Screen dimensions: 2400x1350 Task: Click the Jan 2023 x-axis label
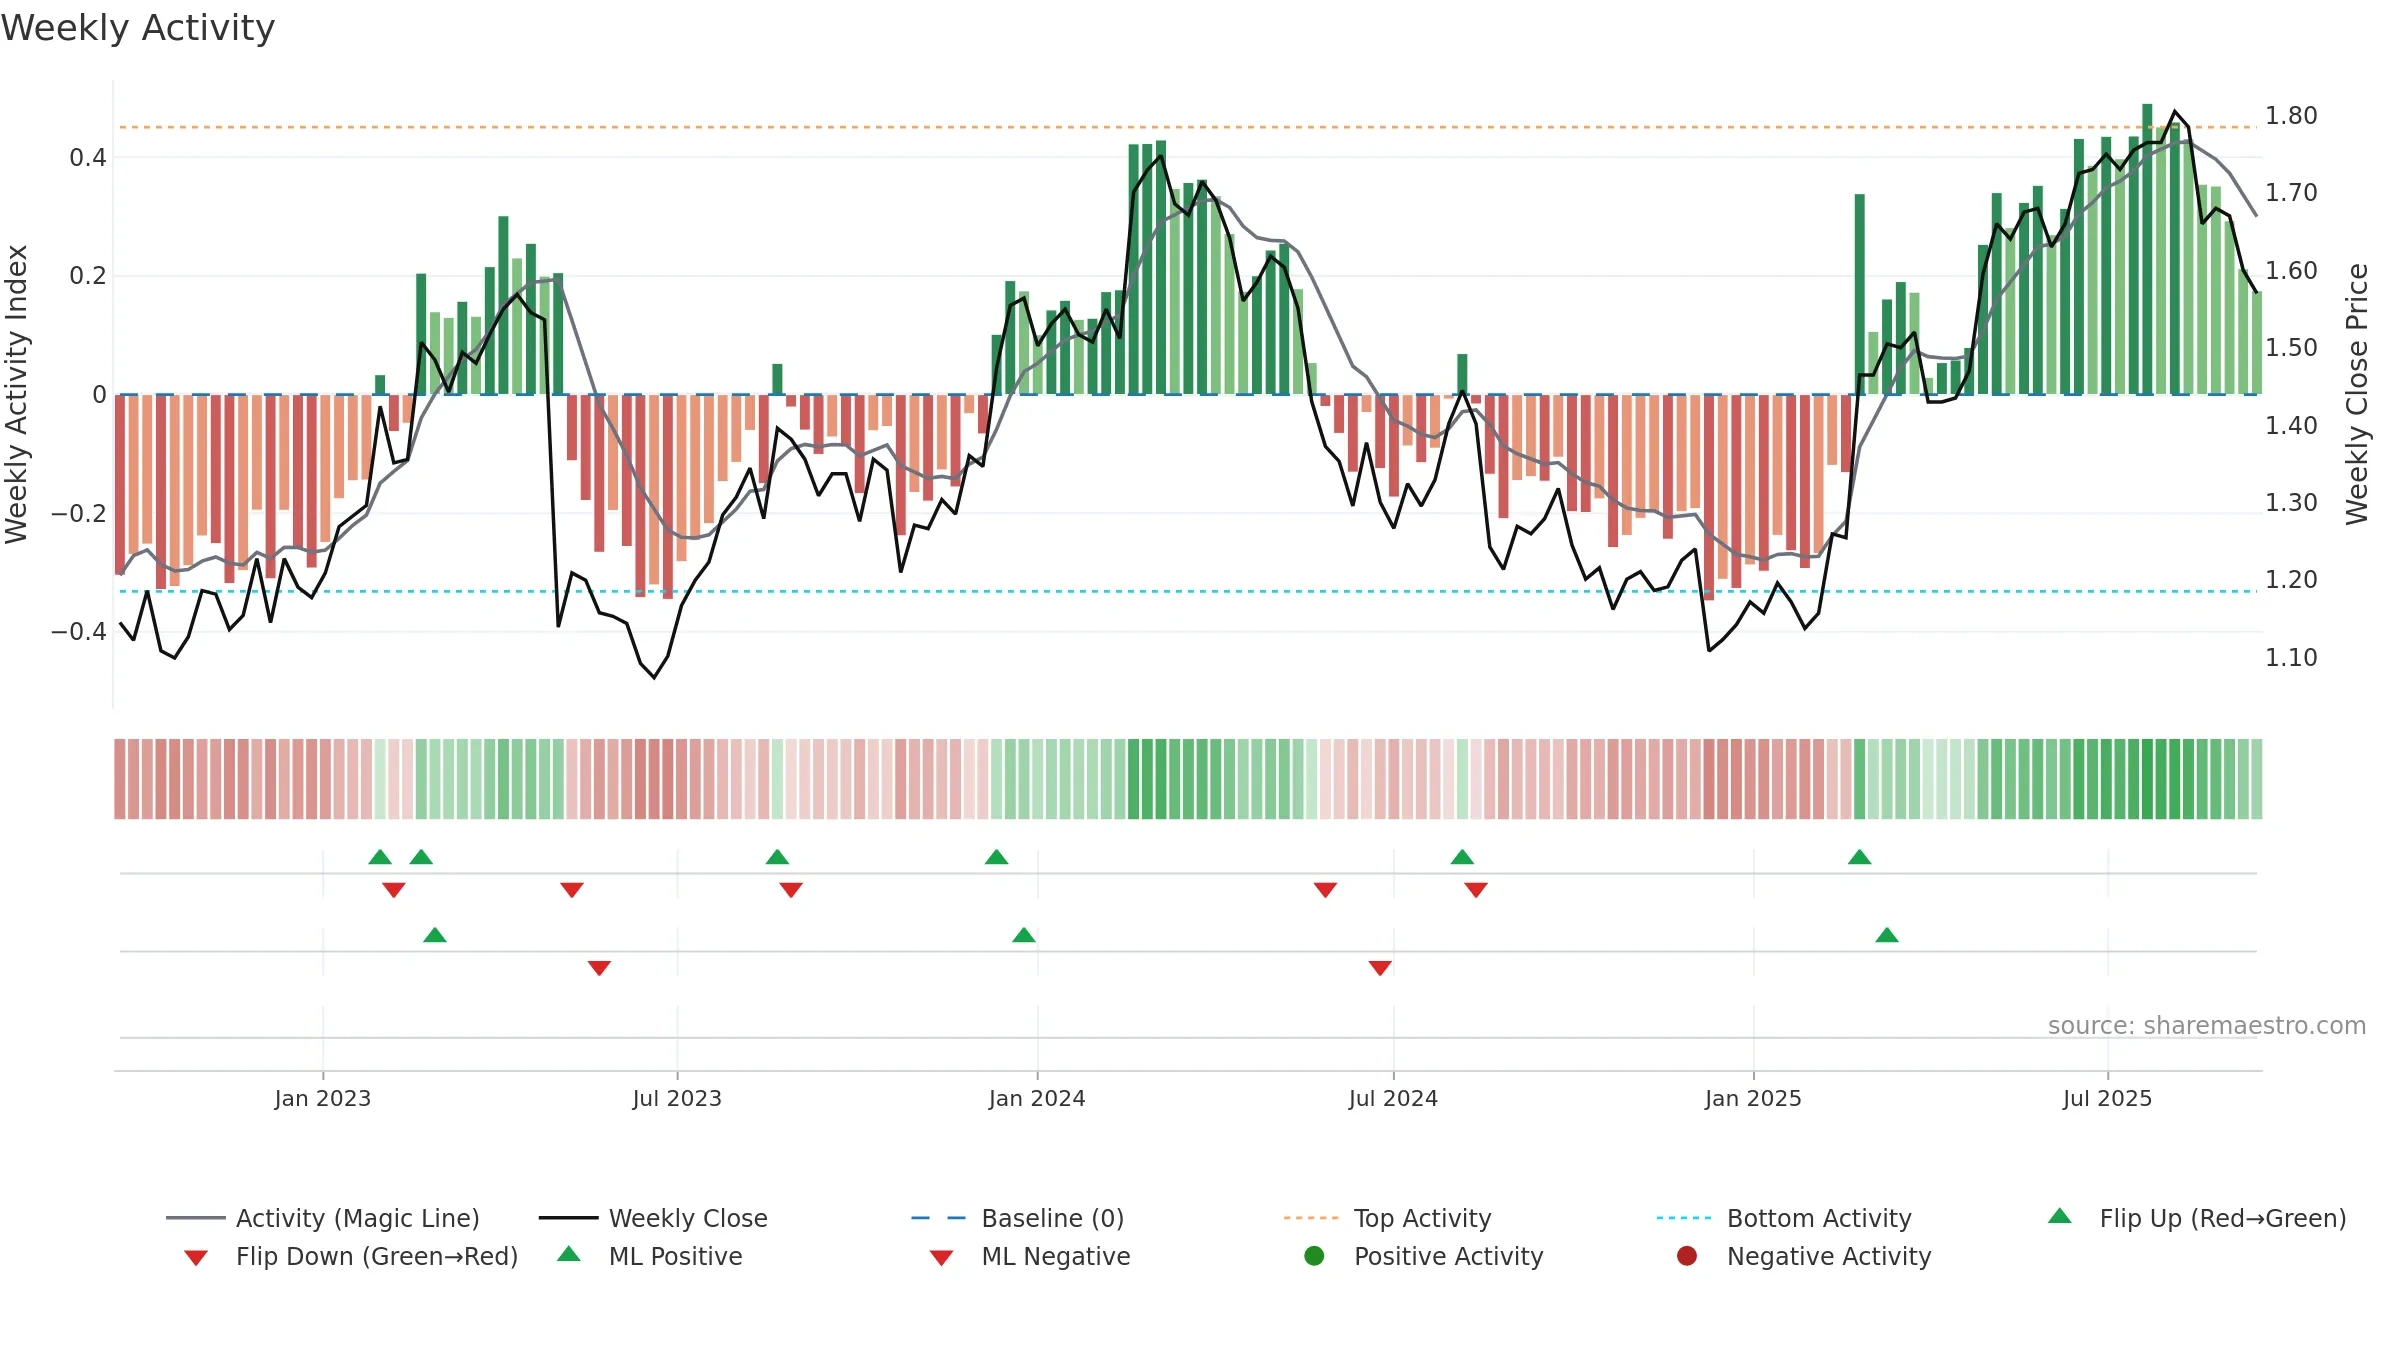[323, 1098]
